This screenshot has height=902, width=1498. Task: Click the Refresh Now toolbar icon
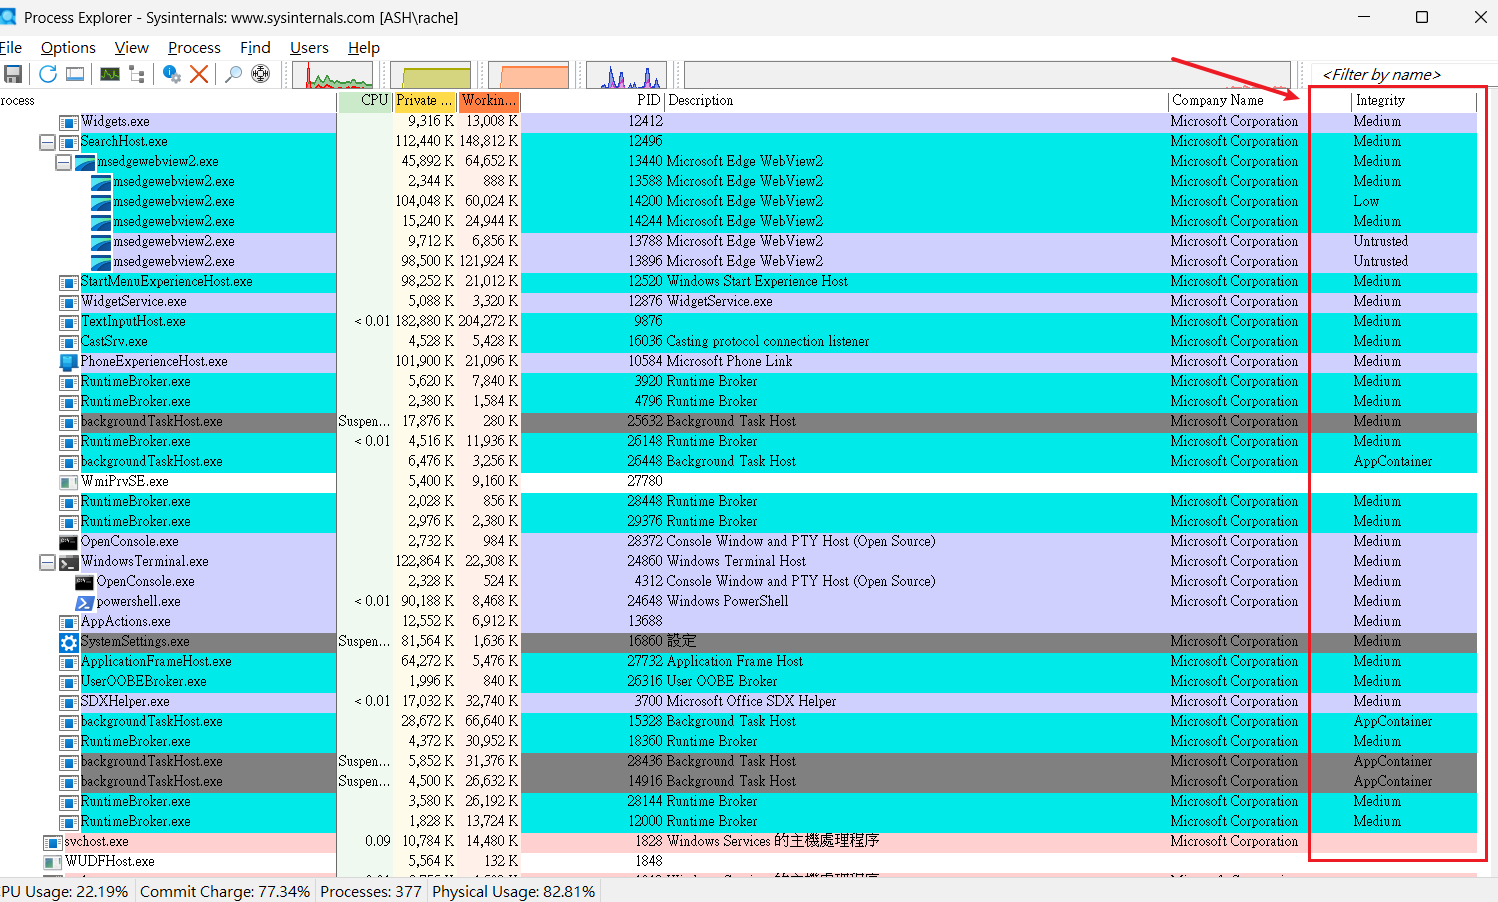coord(47,74)
